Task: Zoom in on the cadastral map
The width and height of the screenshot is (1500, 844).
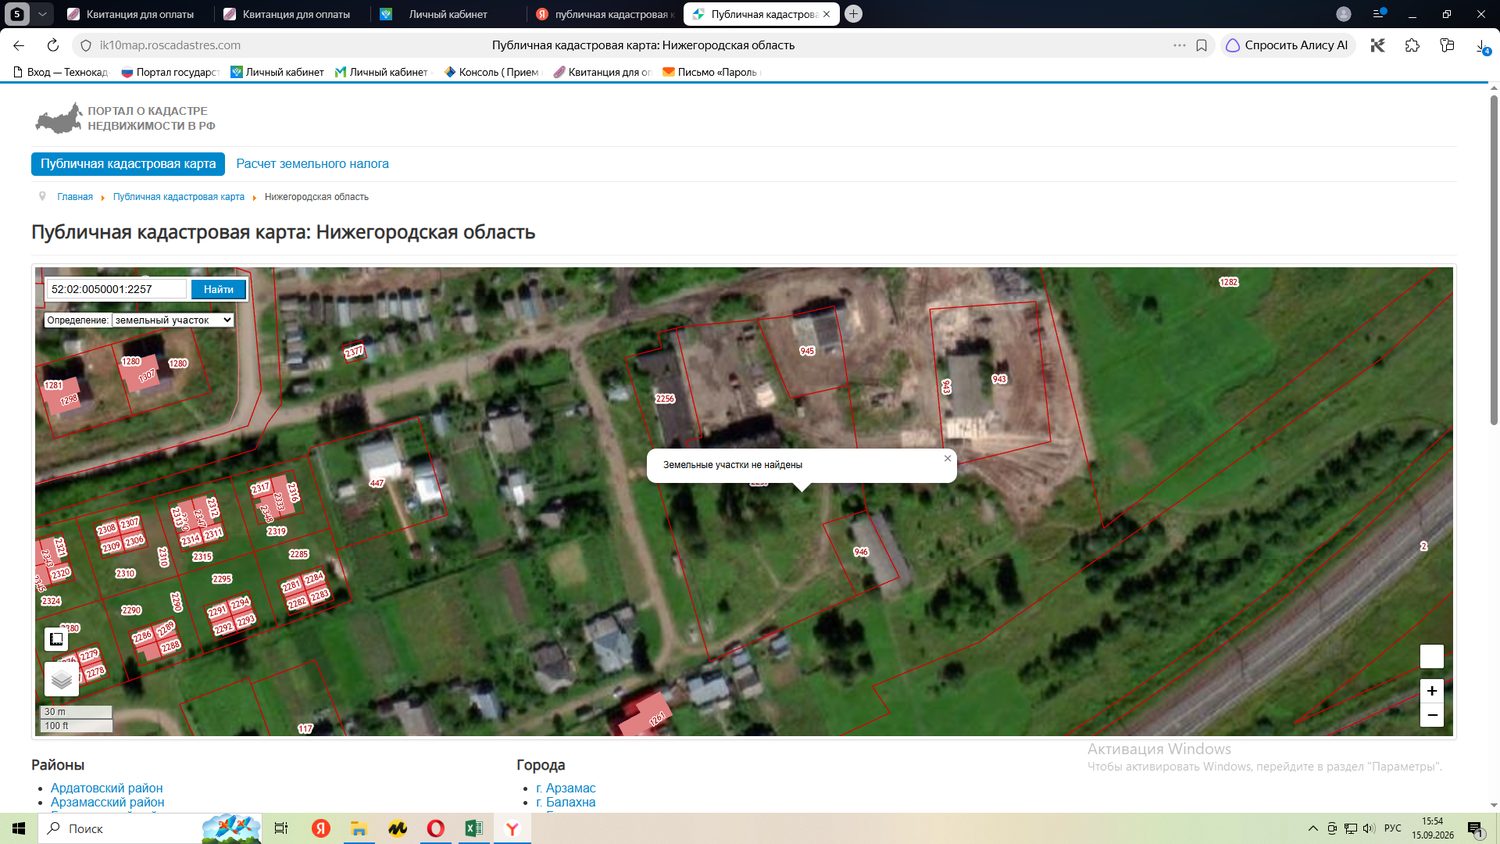Action: coord(1432,691)
